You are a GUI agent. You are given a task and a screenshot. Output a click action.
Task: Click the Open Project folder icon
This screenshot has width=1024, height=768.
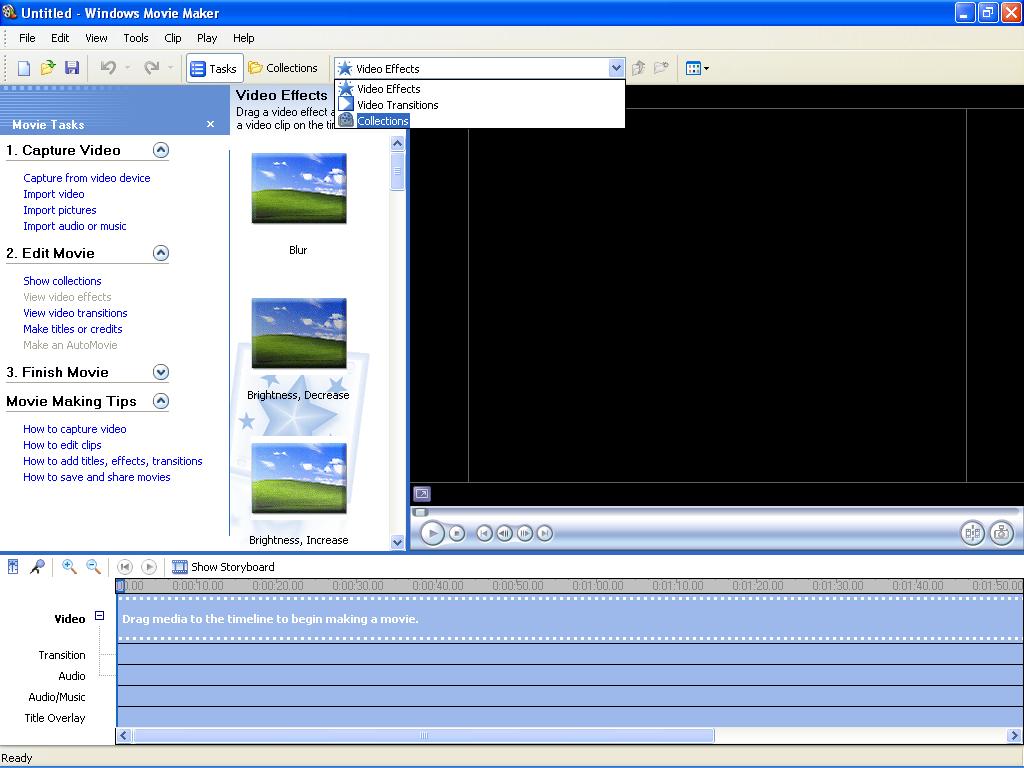tap(48, 68)
